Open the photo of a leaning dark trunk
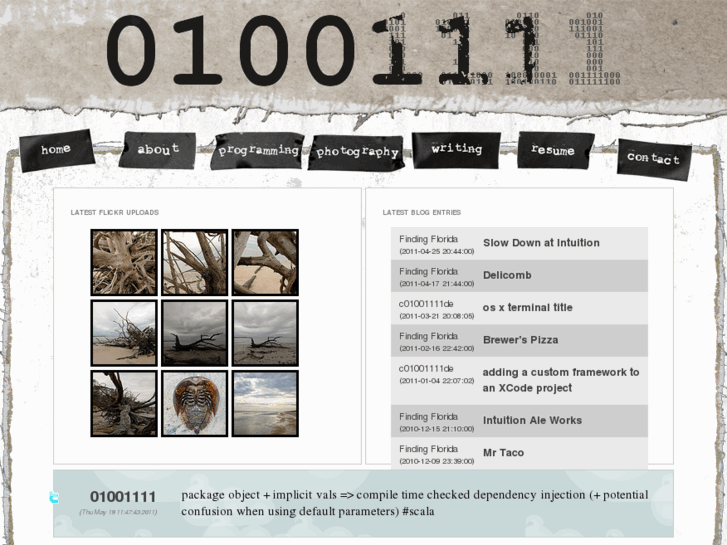Viewport: 727px width, 545px height. pyautogui.click(x=124, y=404)
